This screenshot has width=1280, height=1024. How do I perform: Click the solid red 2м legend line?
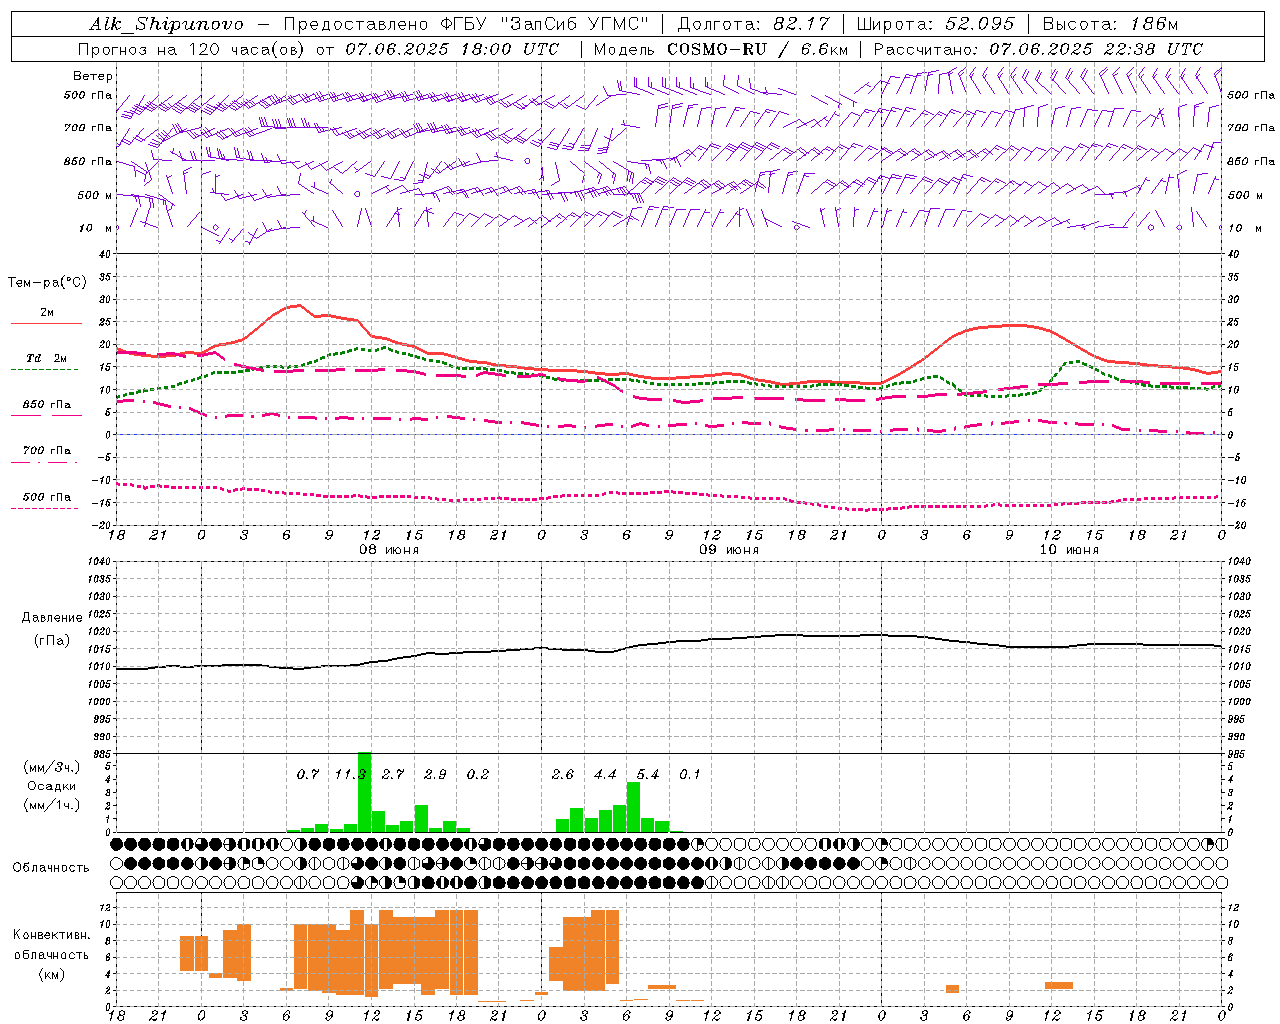[x=46, y=323]
